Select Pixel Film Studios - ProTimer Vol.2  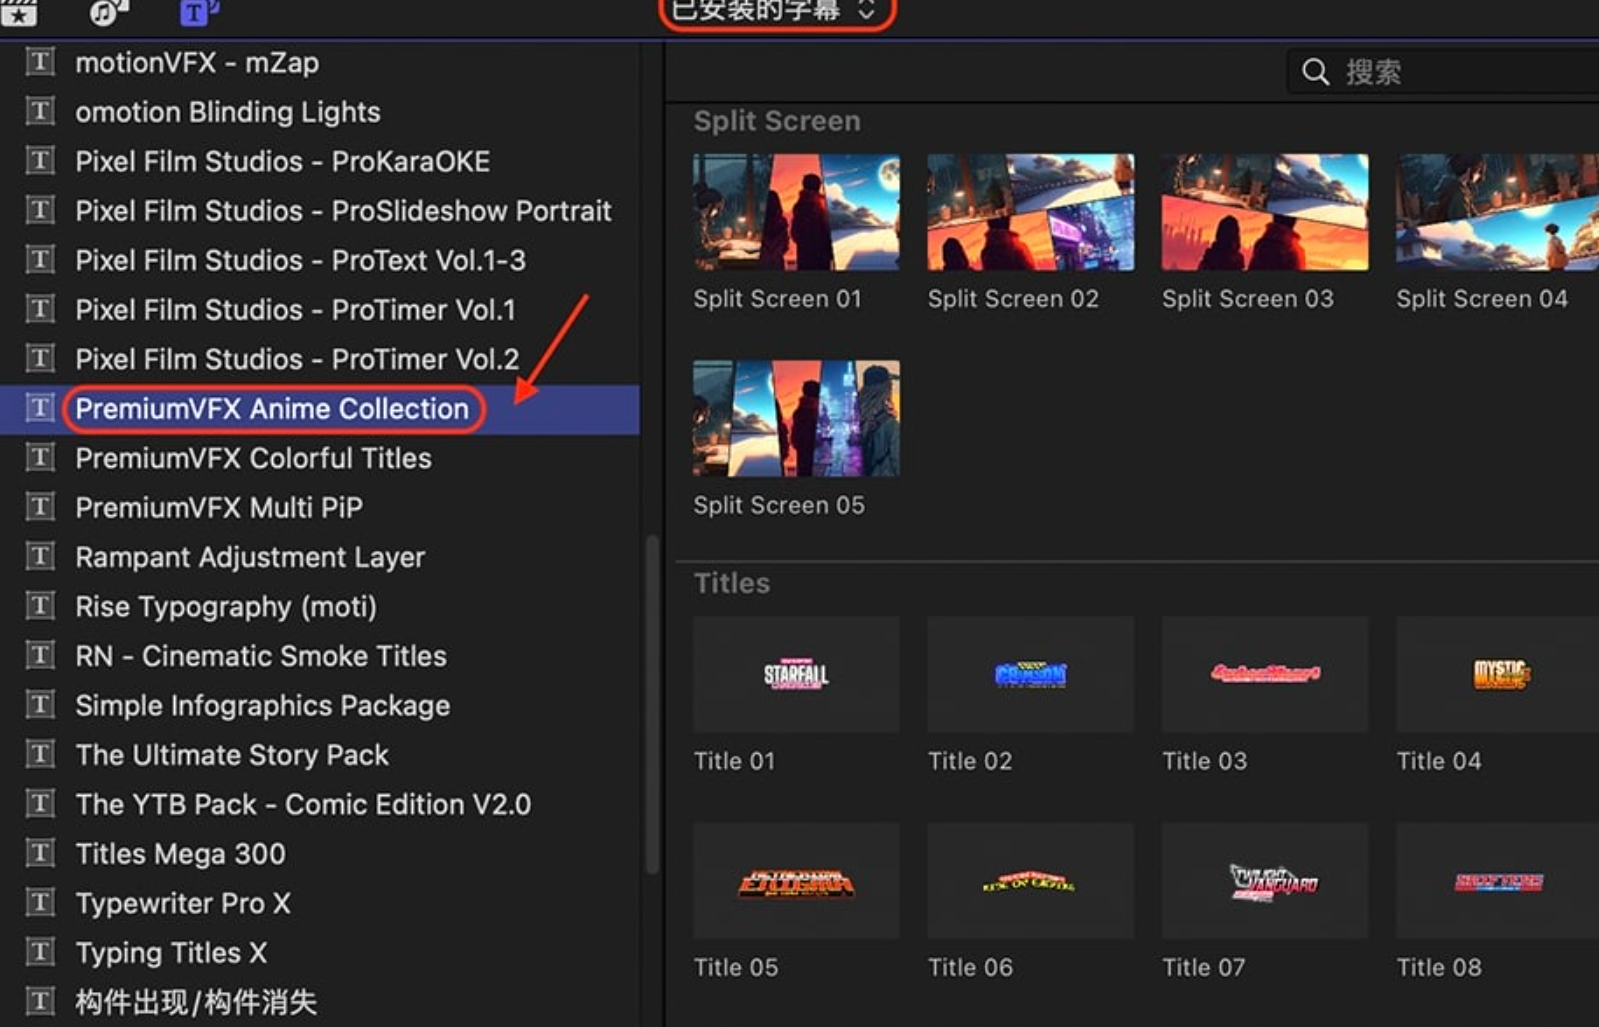[x=297, y=359]
